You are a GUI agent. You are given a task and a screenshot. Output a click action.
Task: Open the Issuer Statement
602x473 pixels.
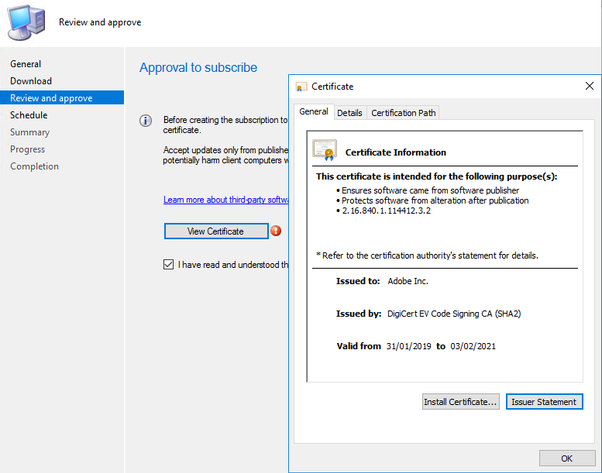click(544, 402)
